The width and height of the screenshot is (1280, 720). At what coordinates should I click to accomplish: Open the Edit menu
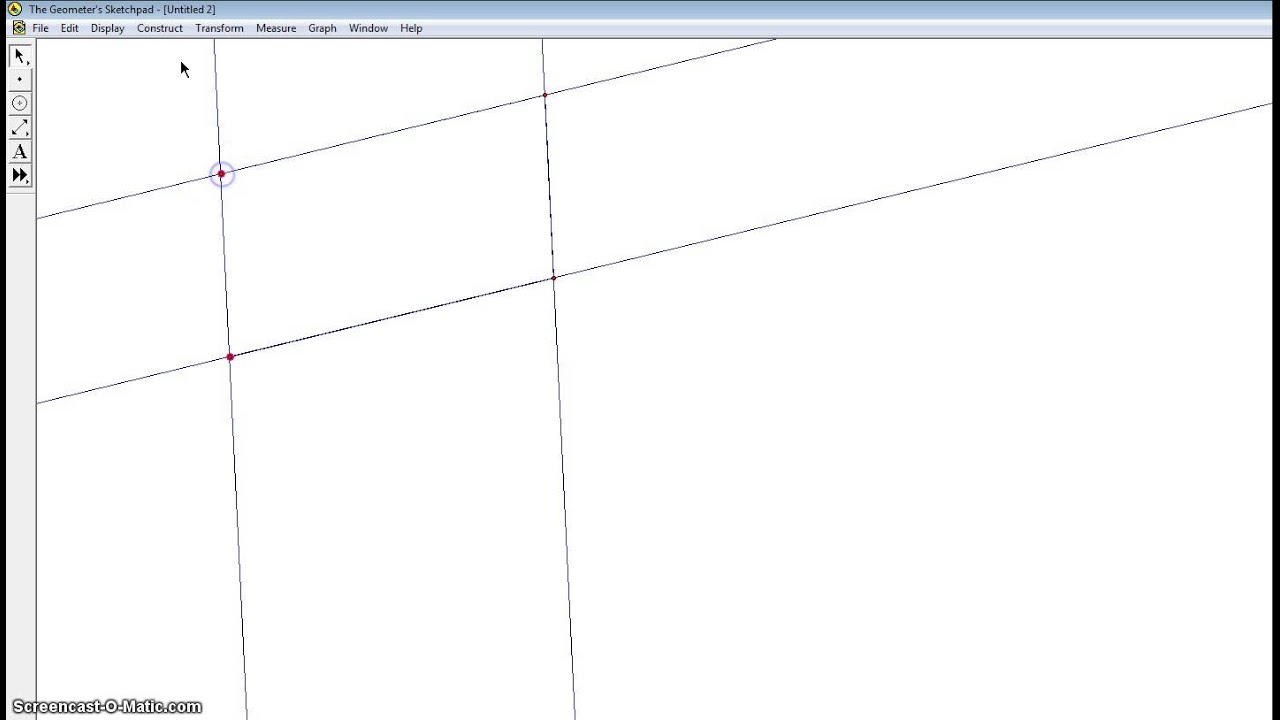click(x=68, y=28)
